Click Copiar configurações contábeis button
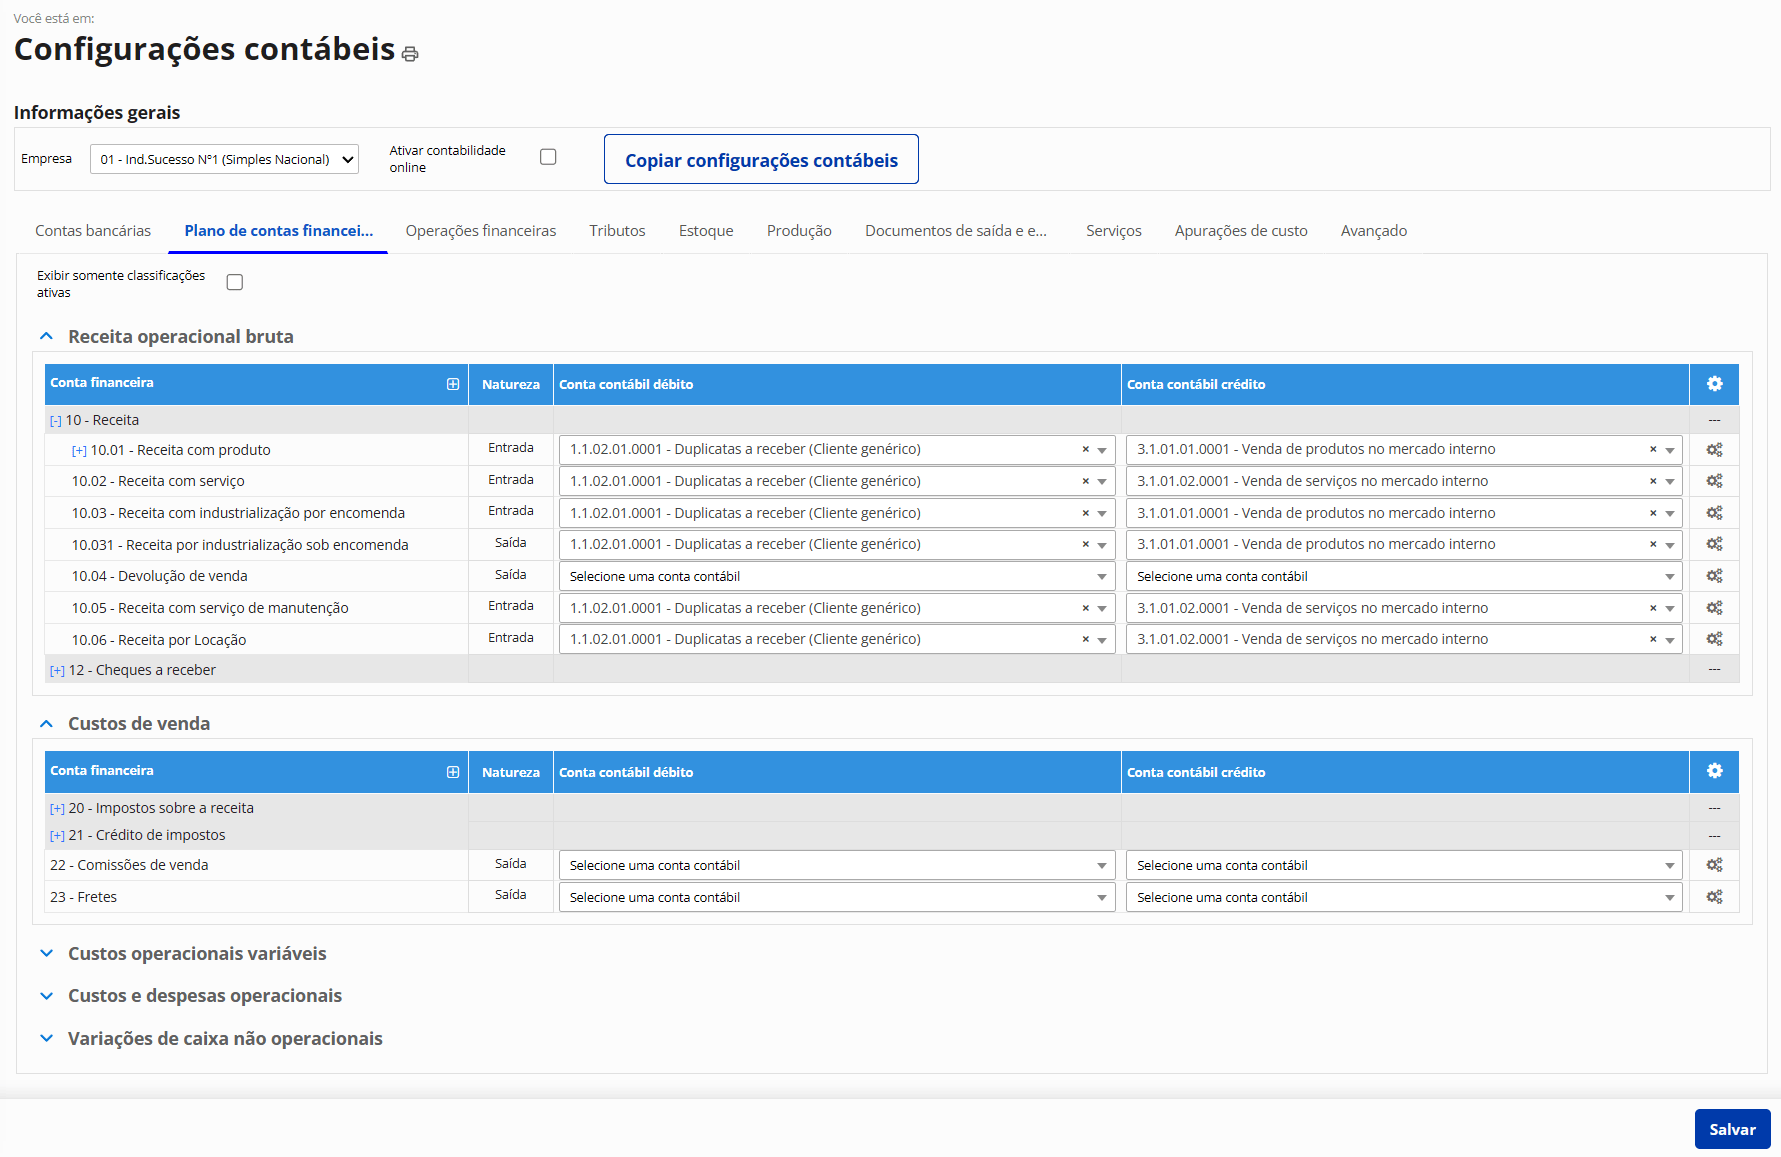This screenshot has height=1157, width=1781. pyautogui.click(x=761, y=160)
